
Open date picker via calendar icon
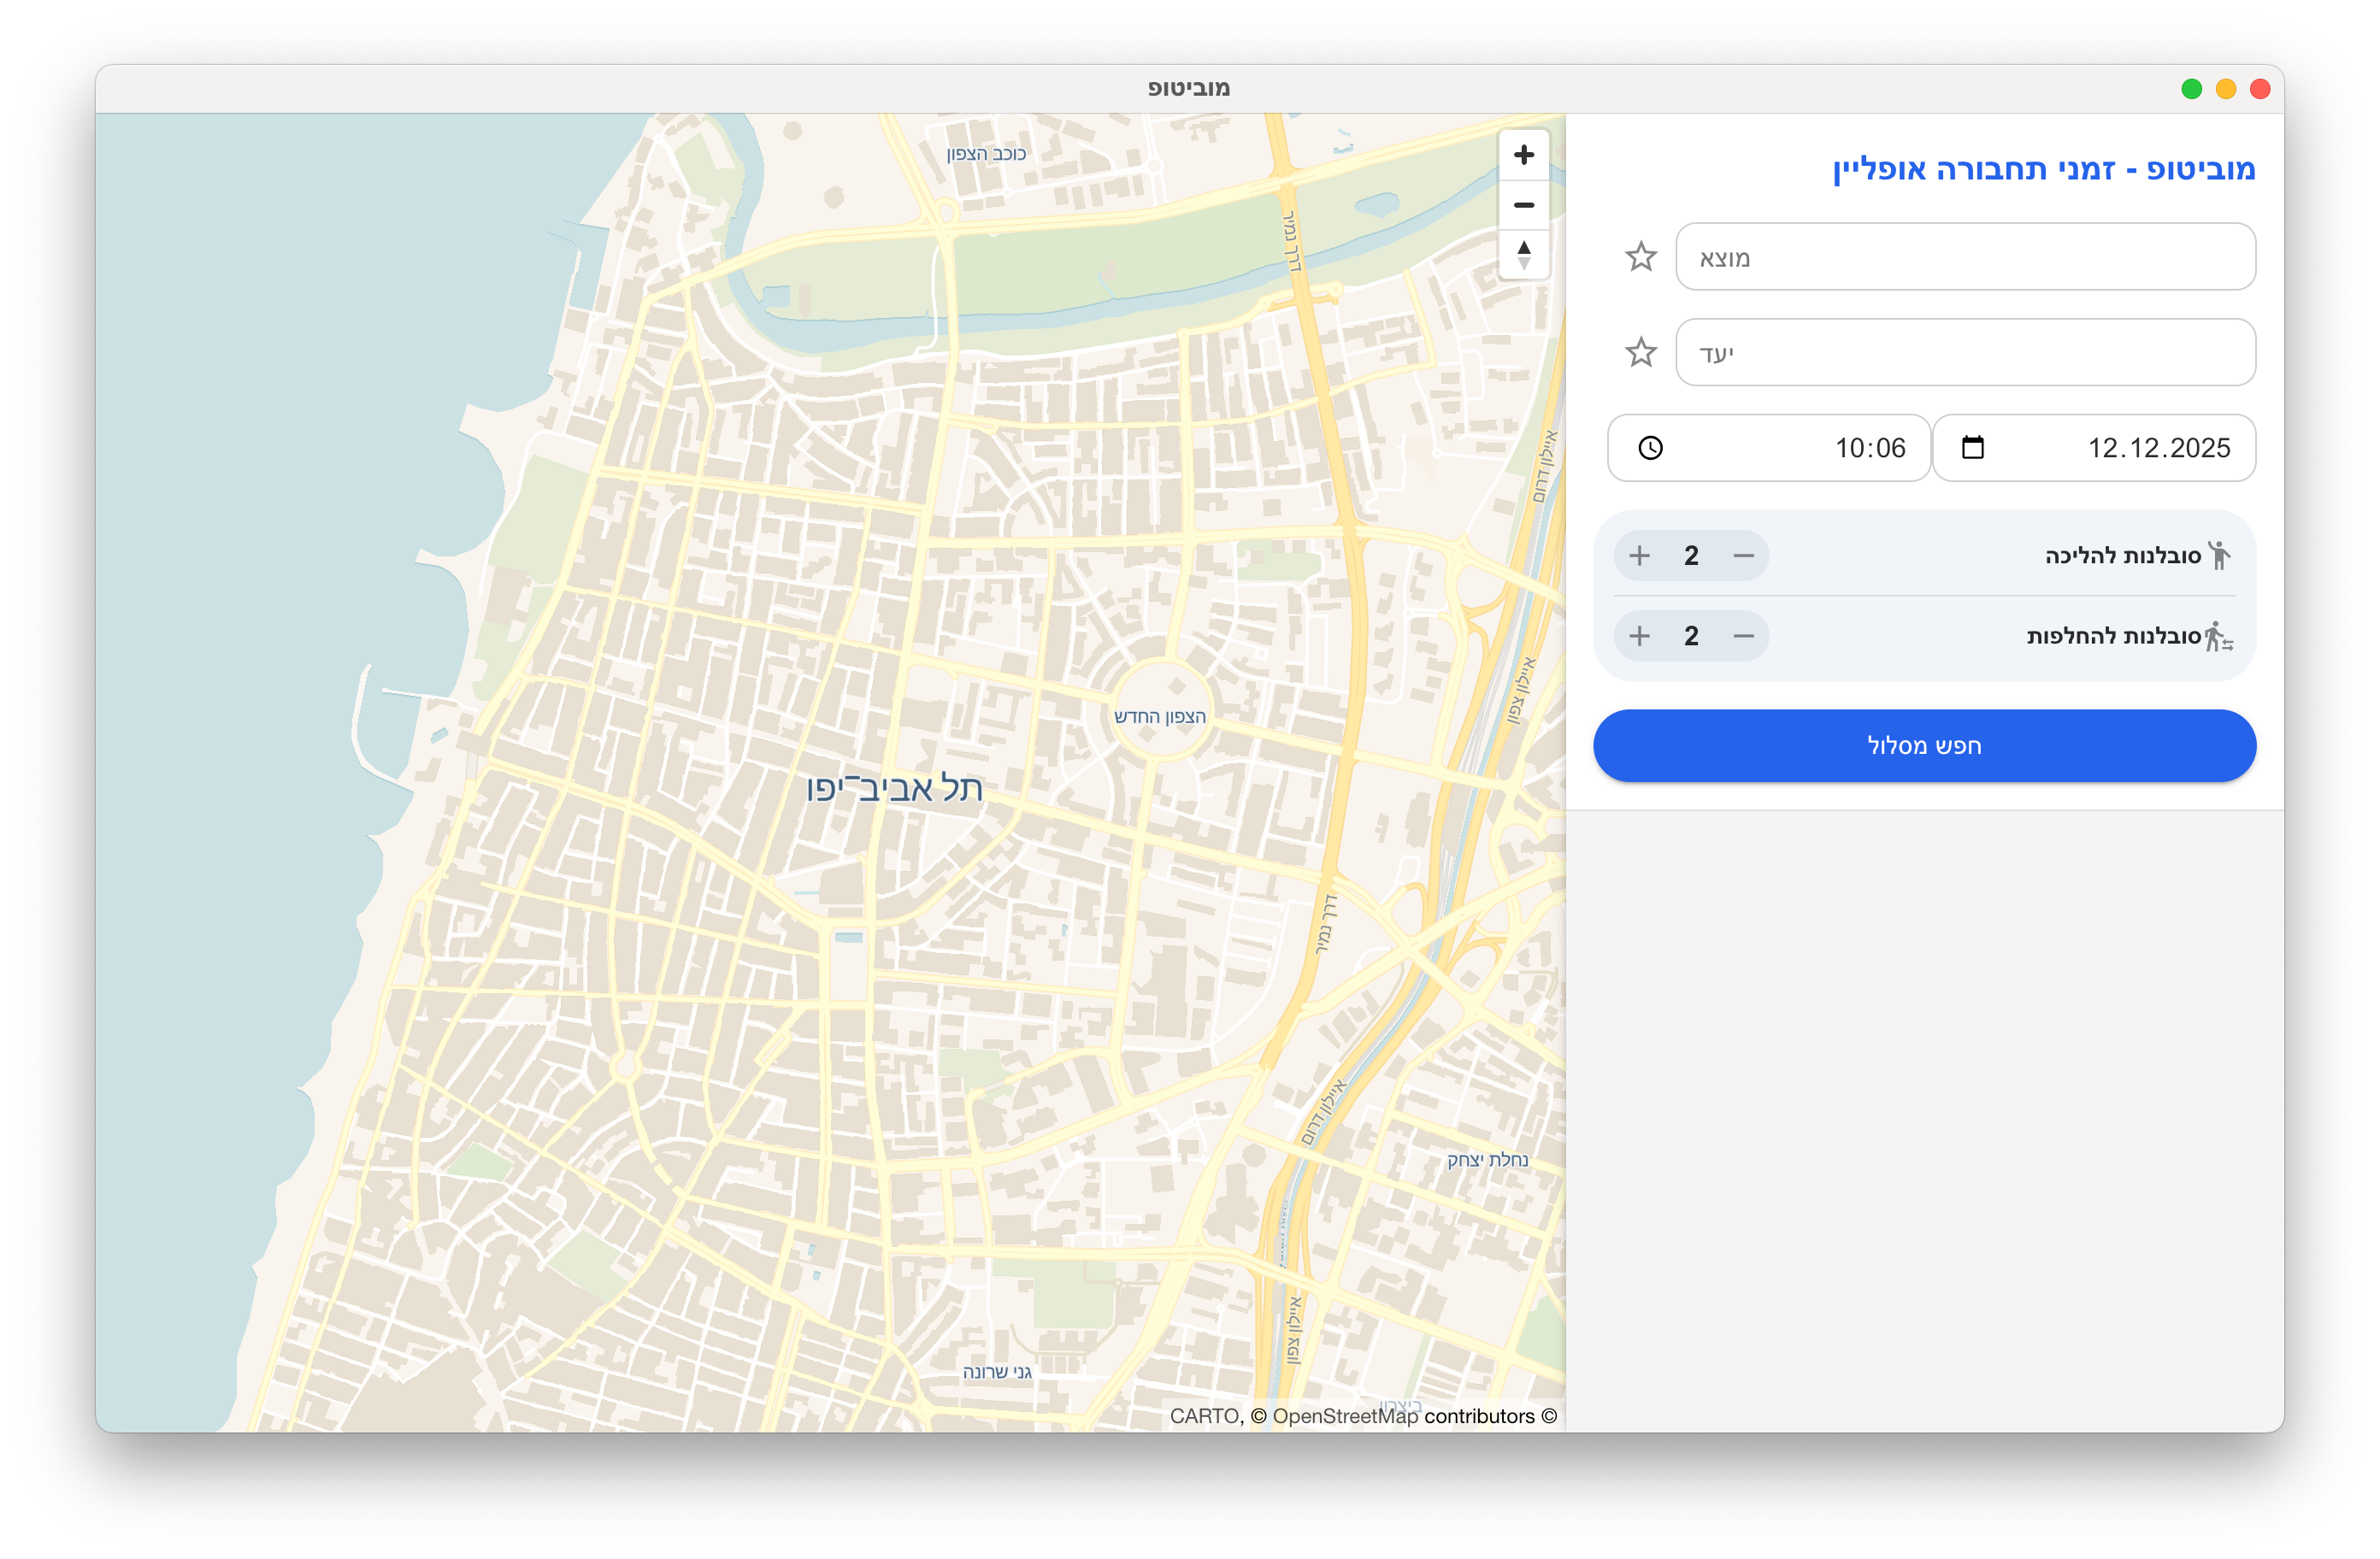1972,447
